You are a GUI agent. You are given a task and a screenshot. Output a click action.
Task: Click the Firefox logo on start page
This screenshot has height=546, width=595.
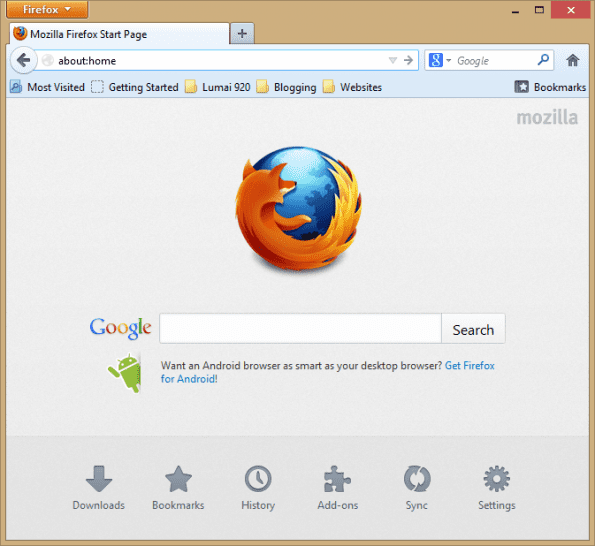tap(298, 209)
